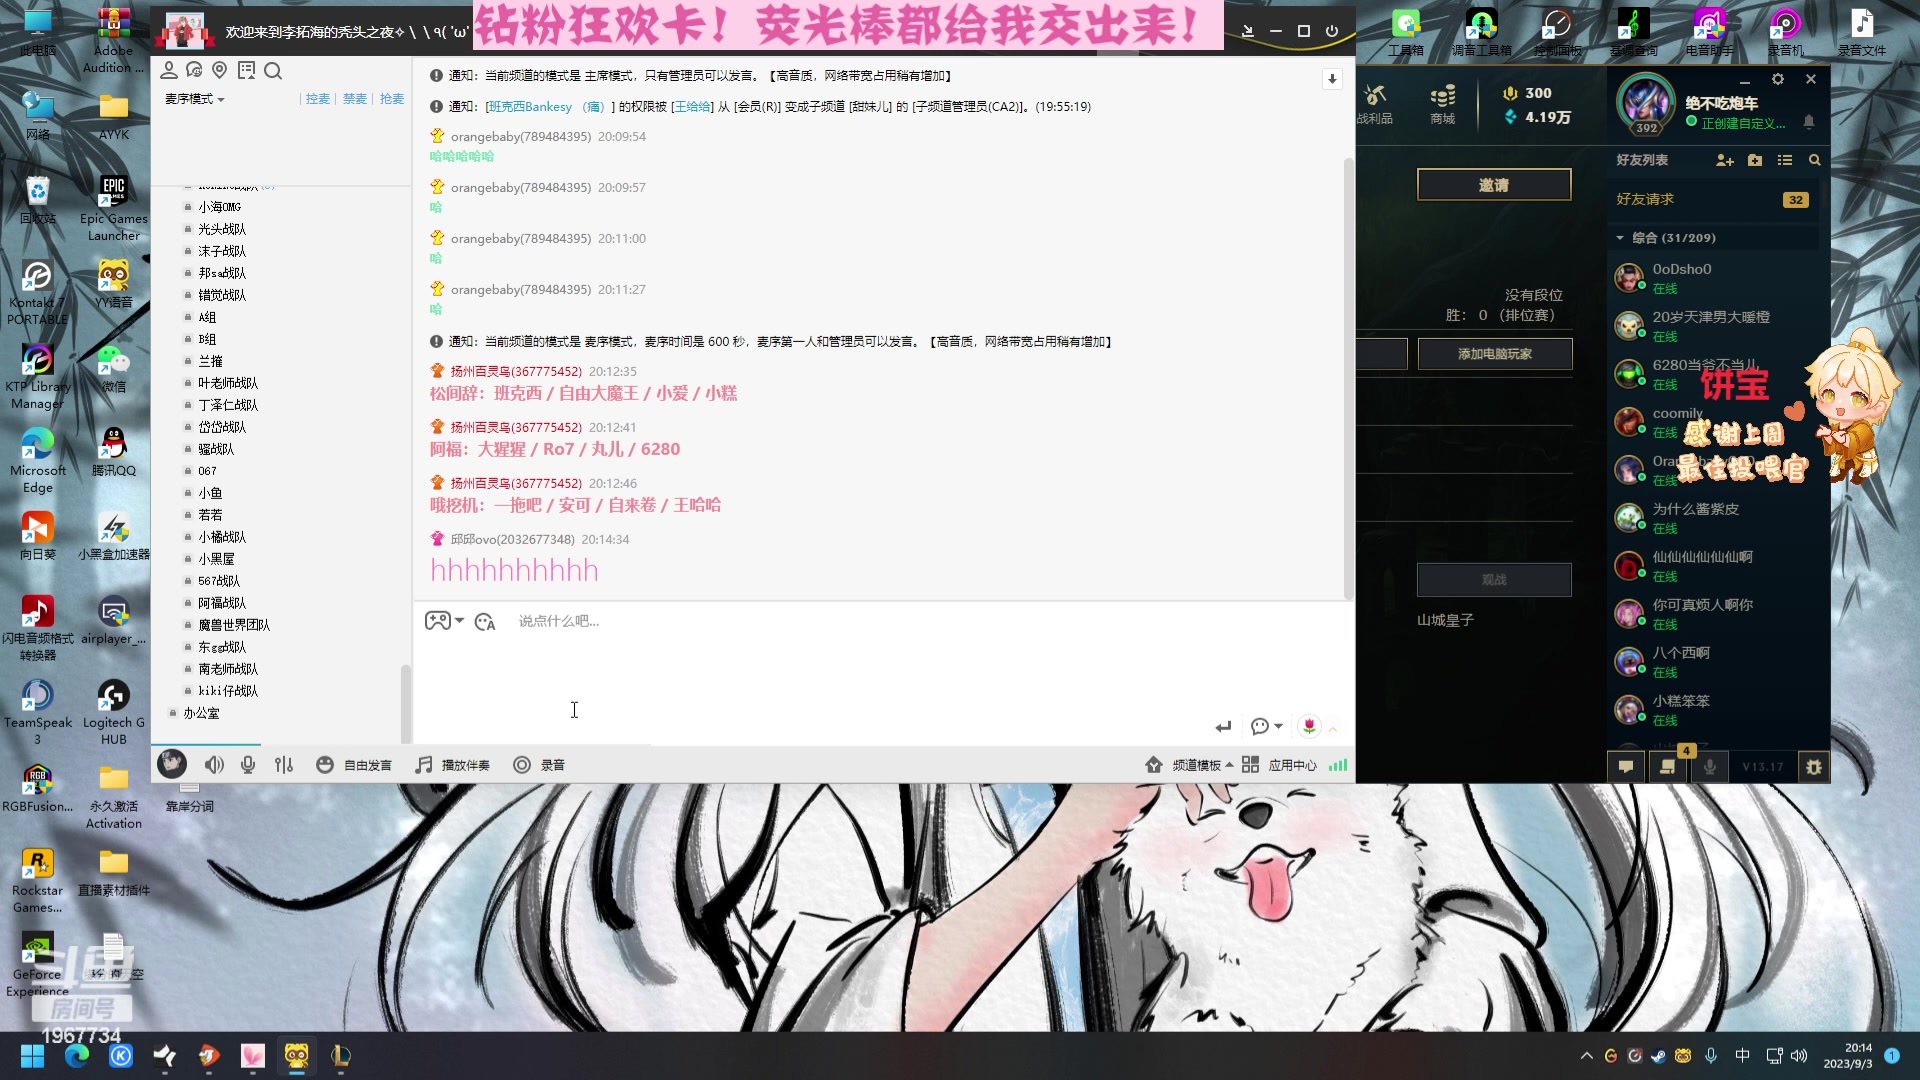Click the 添加电脑玩家 add bot button

click(1494, 354)
